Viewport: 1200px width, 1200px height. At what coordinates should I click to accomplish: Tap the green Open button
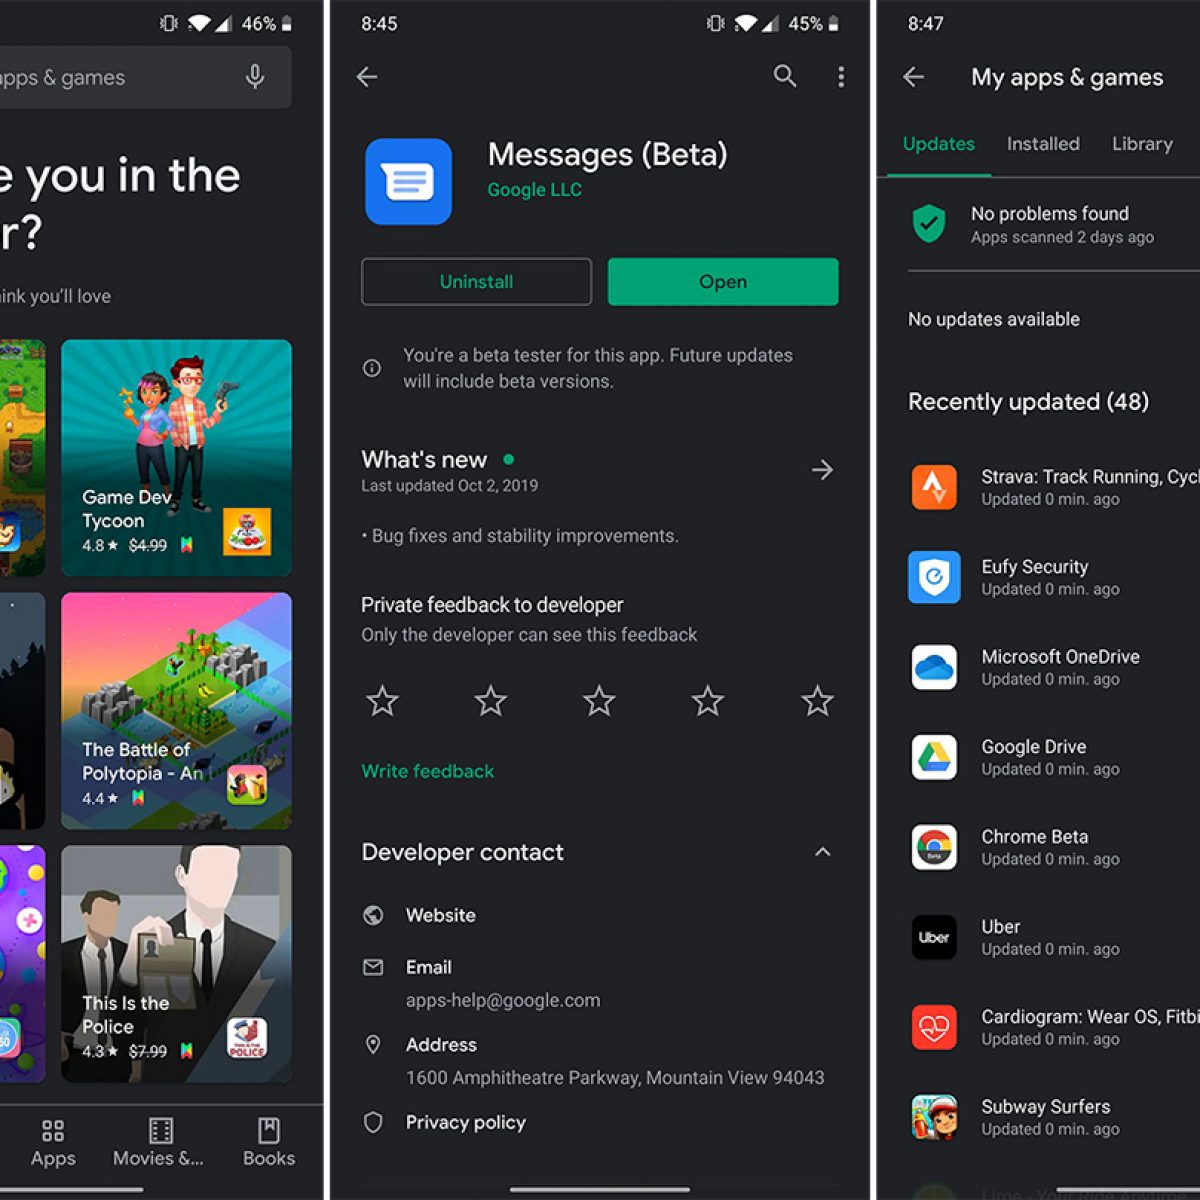(x=722, y=282)
